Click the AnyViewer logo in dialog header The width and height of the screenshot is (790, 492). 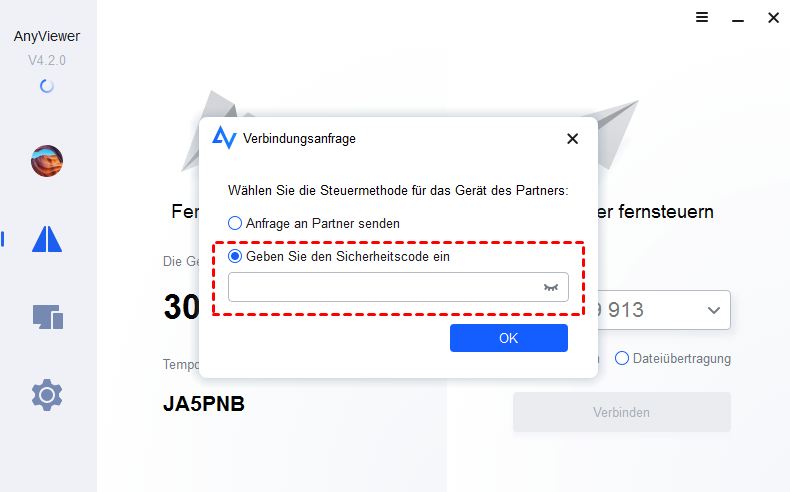tap(224, 137)
